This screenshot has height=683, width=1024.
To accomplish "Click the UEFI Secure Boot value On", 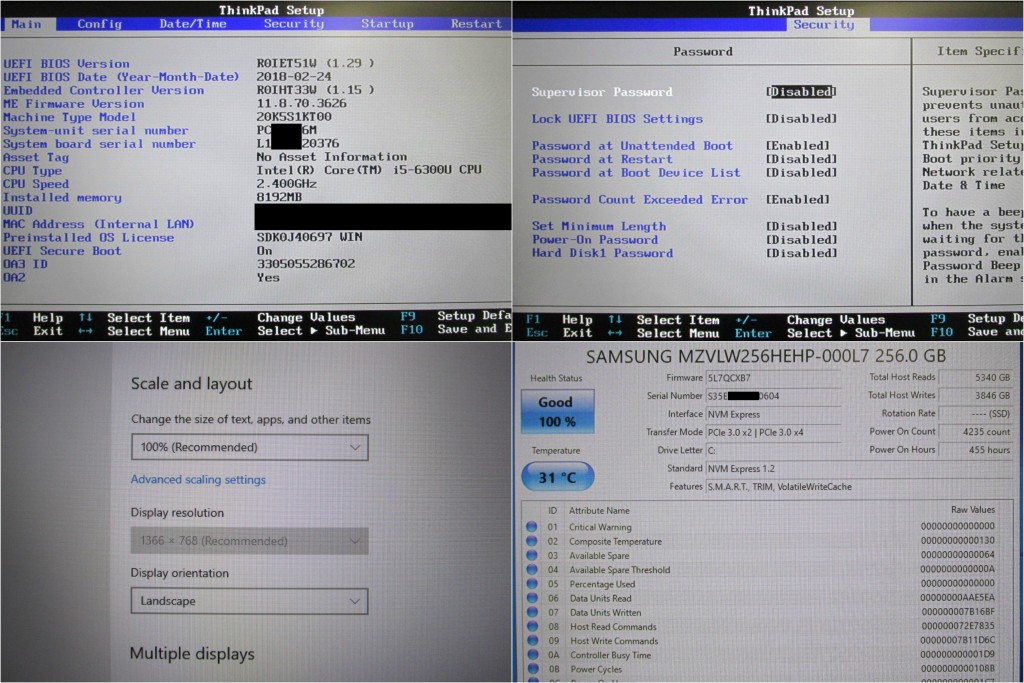I will point(264,251).
